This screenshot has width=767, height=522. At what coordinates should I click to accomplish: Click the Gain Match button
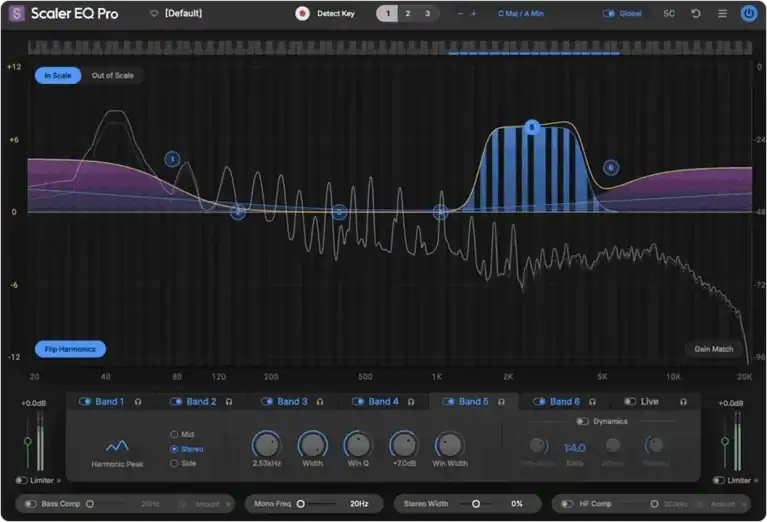coord(714,349)
